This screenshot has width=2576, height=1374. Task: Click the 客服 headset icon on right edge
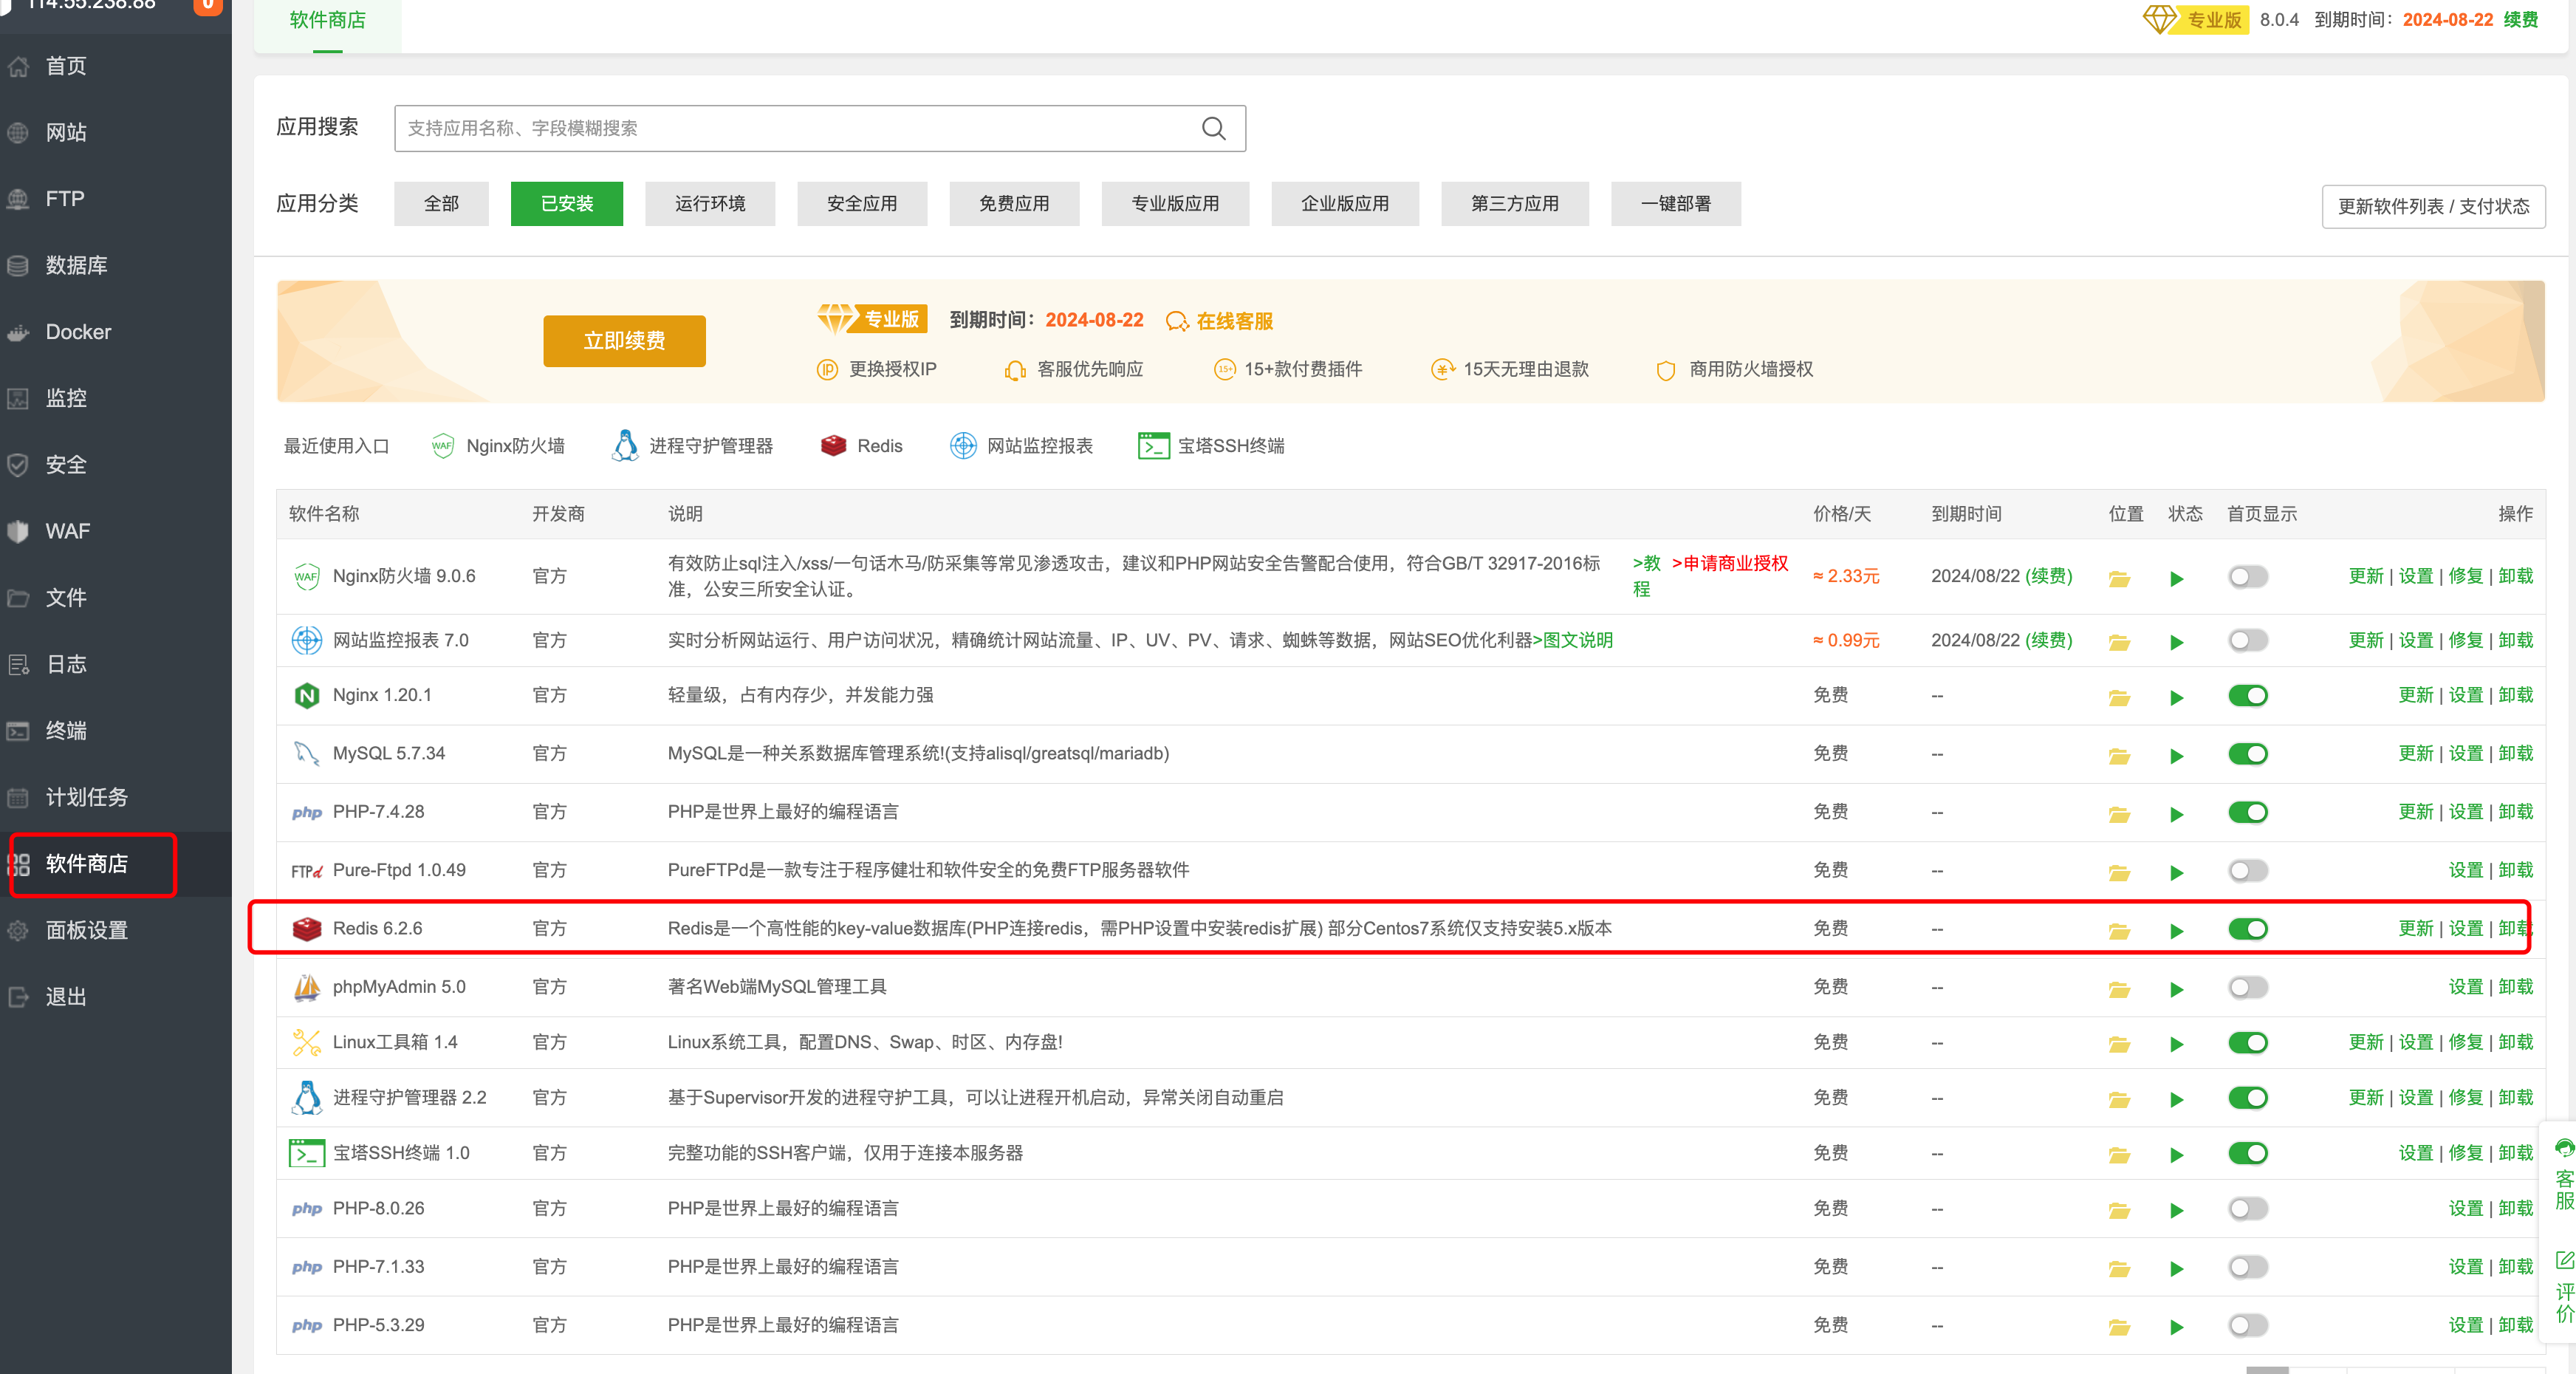2564,1148
